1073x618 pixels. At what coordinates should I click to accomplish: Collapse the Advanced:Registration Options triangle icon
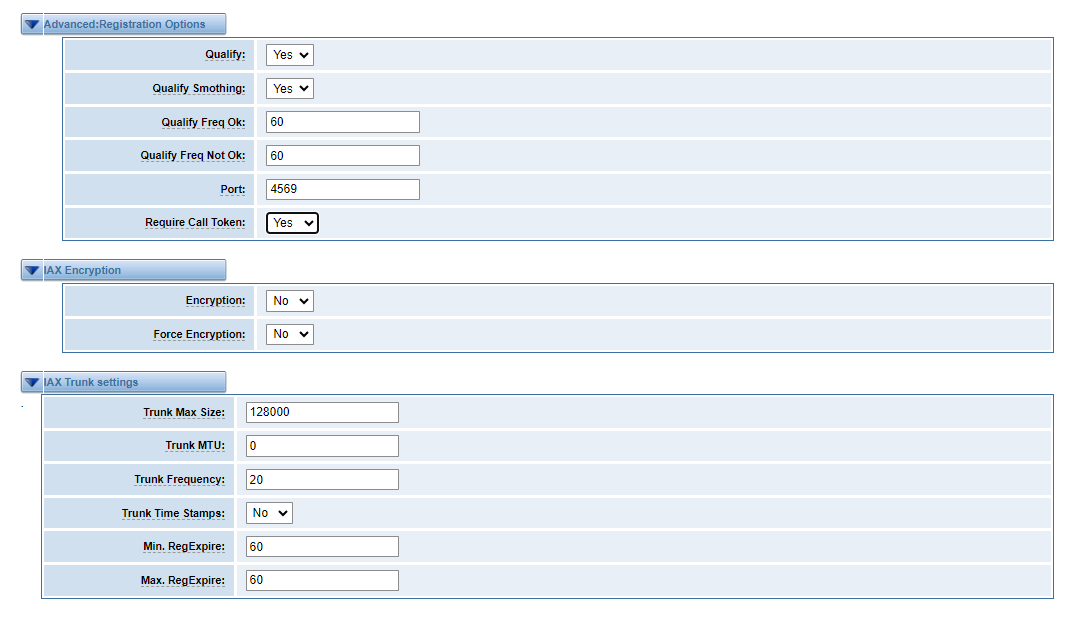(x=31, y=25)
